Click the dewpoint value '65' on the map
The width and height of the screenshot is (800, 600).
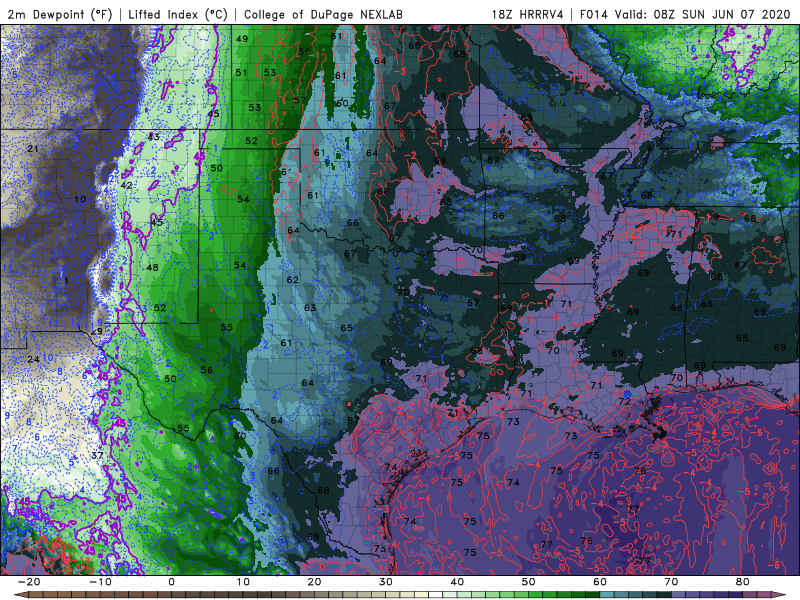(x=346, y=328)
